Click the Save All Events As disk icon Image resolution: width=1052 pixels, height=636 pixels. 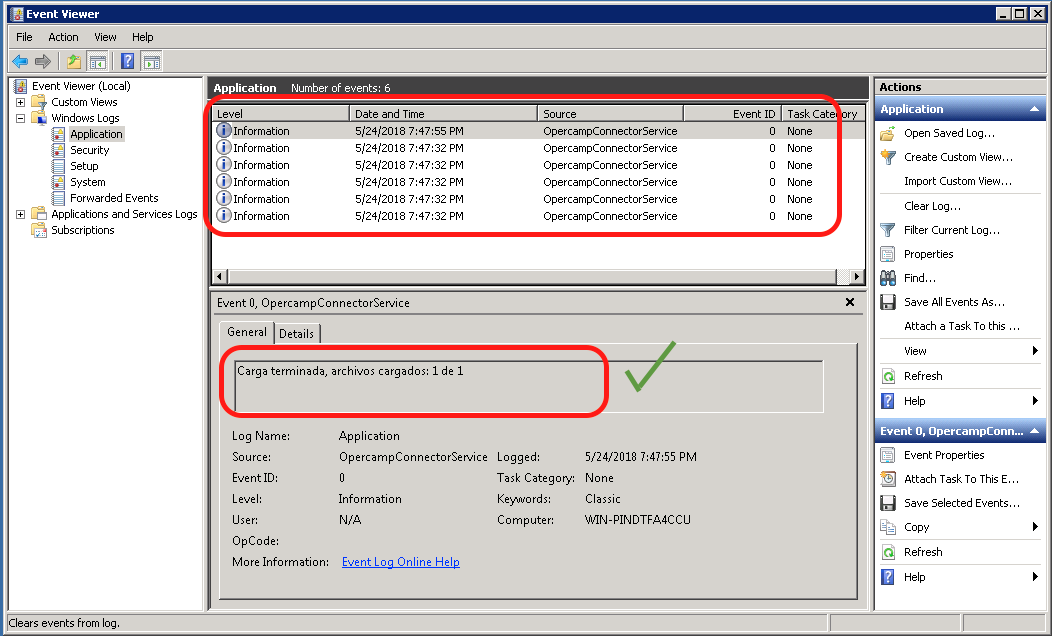click(887, 302)
